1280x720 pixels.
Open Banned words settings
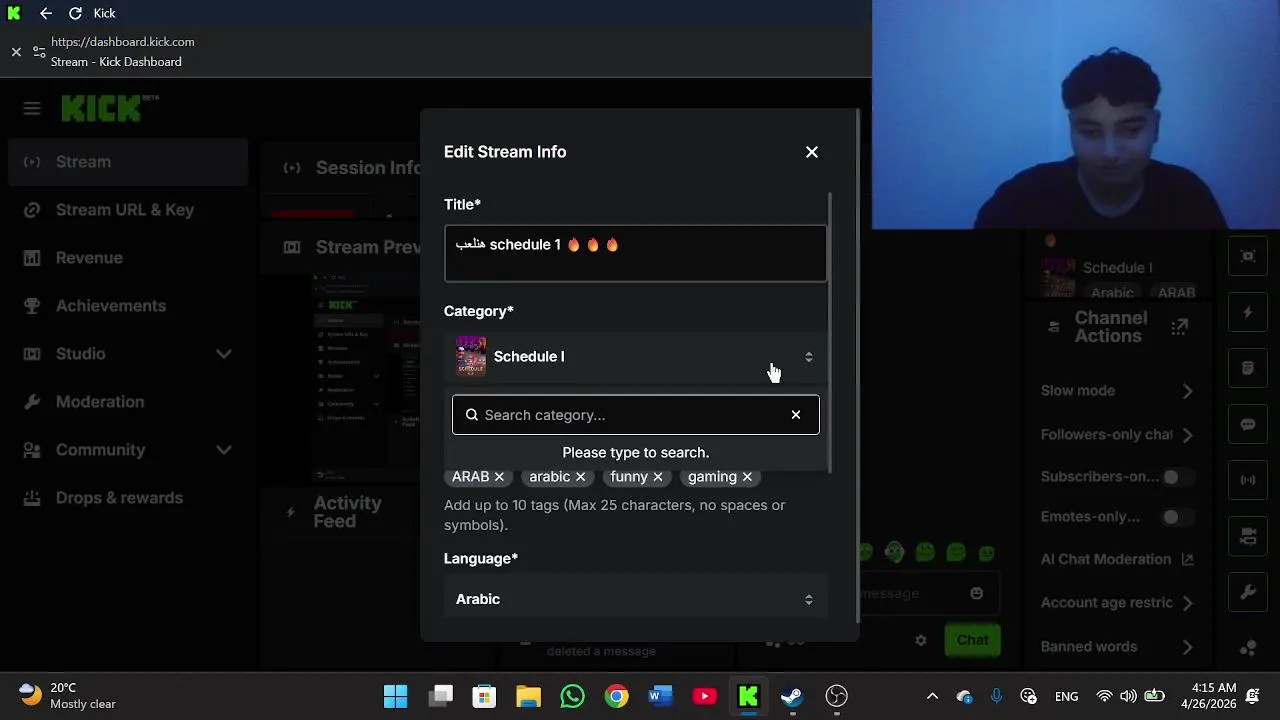tap(1117, 647)
